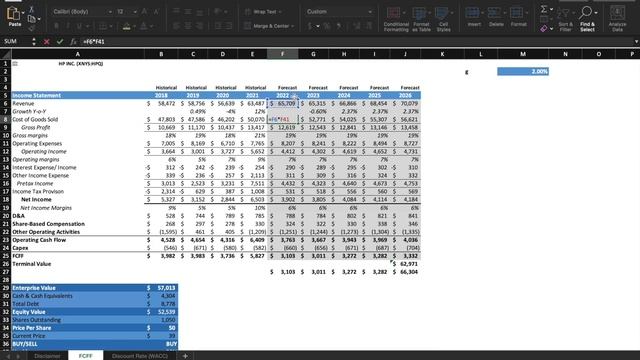This screenshot has width=640, height=360.
Task: Open Format as Table gallery
Action: 421,19
